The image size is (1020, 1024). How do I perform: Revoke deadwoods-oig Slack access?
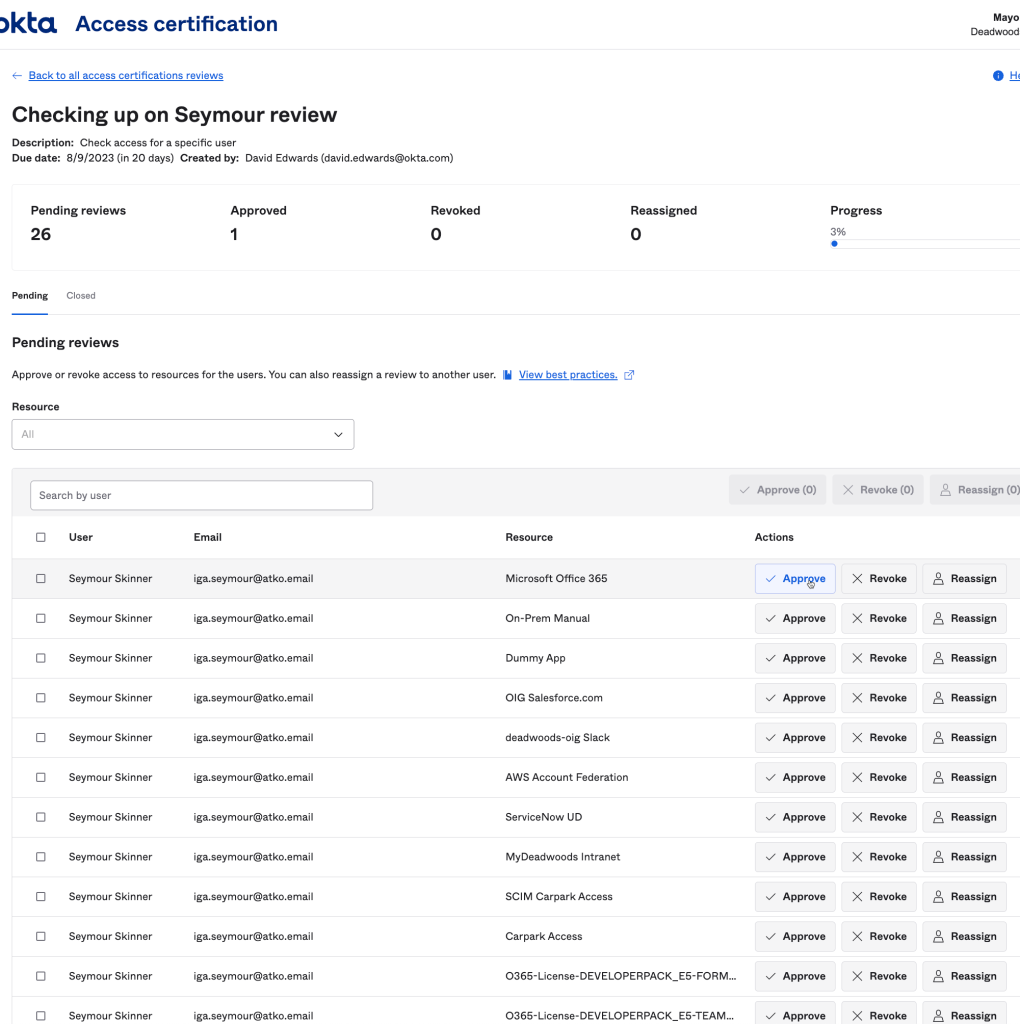pyautogui.click(x=878, y=737)
